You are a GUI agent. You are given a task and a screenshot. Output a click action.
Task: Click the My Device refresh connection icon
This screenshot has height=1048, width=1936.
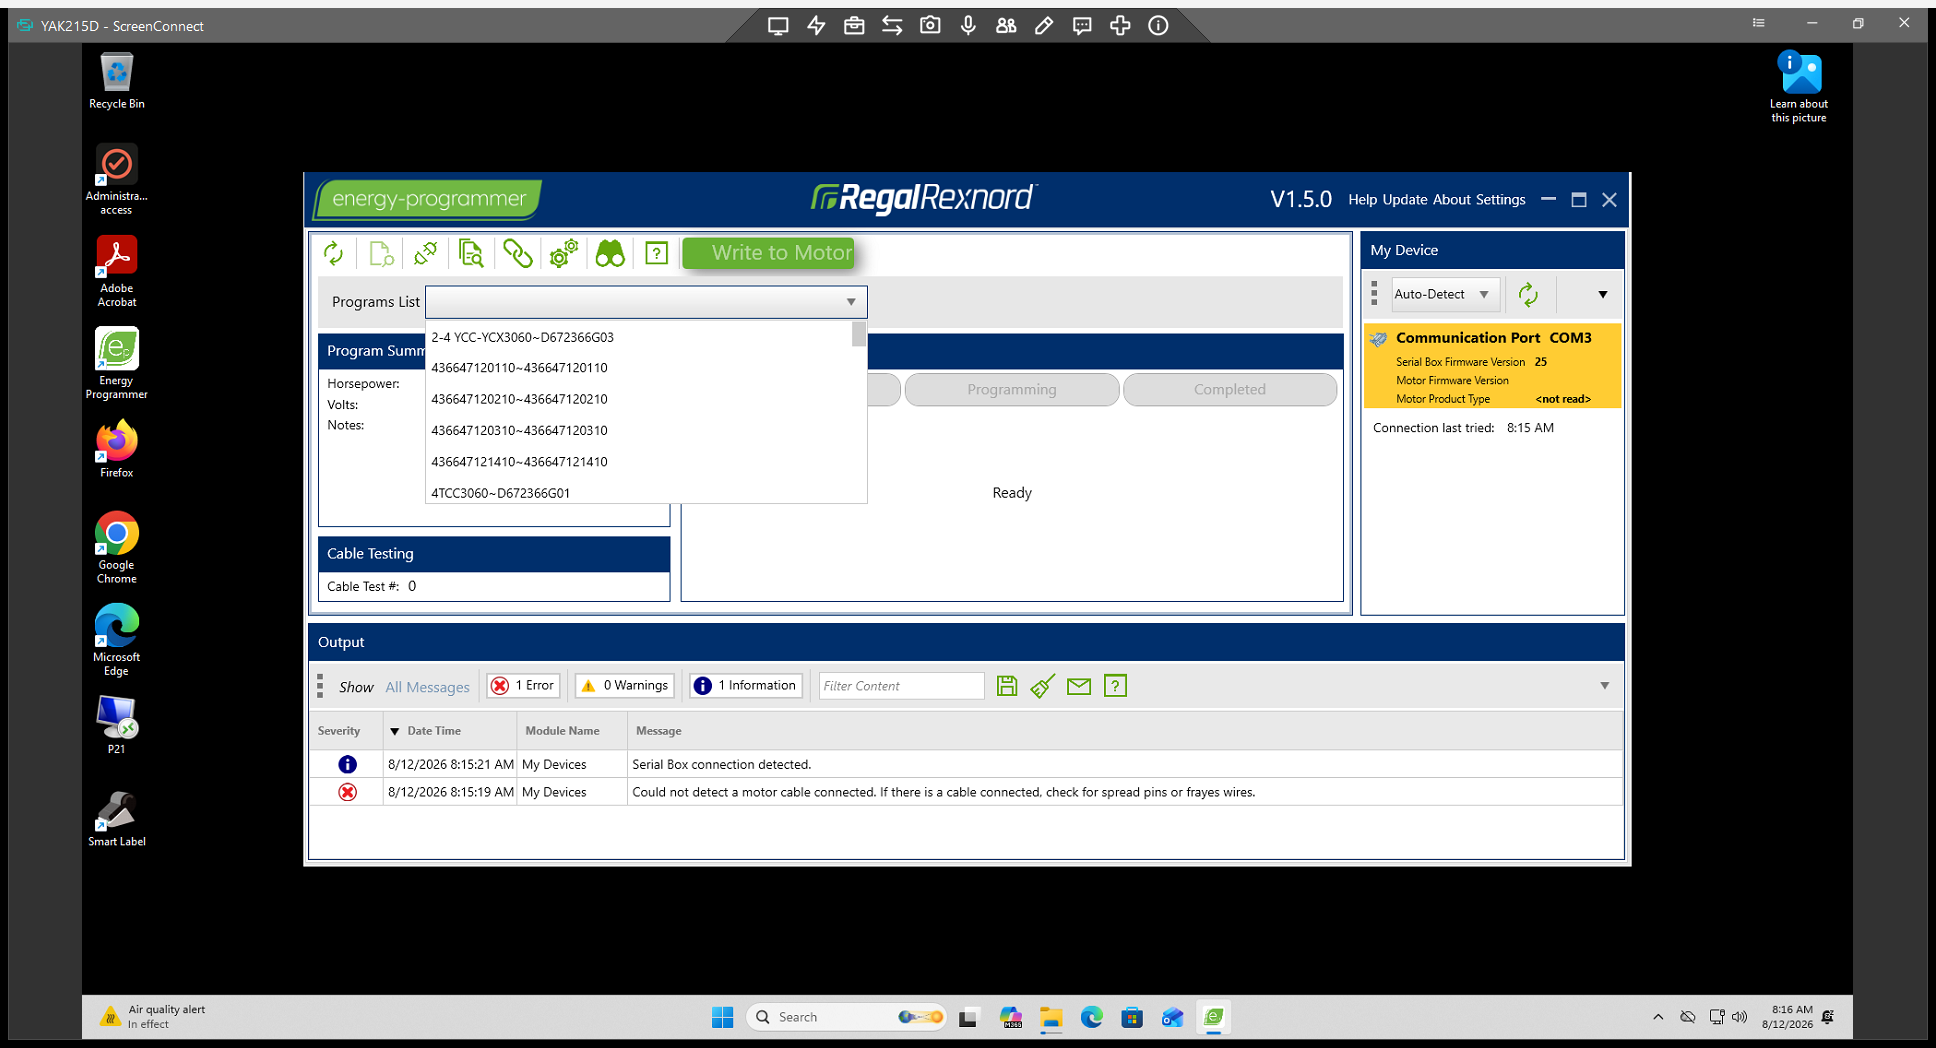click(1528, 294)
